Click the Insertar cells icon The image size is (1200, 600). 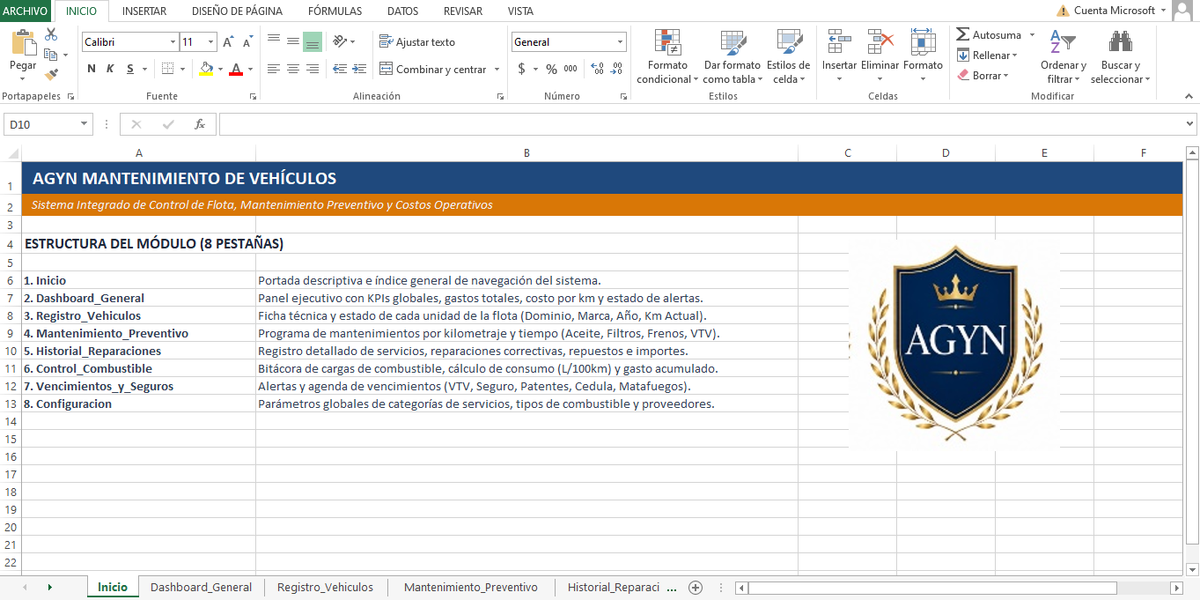(839, 42)
